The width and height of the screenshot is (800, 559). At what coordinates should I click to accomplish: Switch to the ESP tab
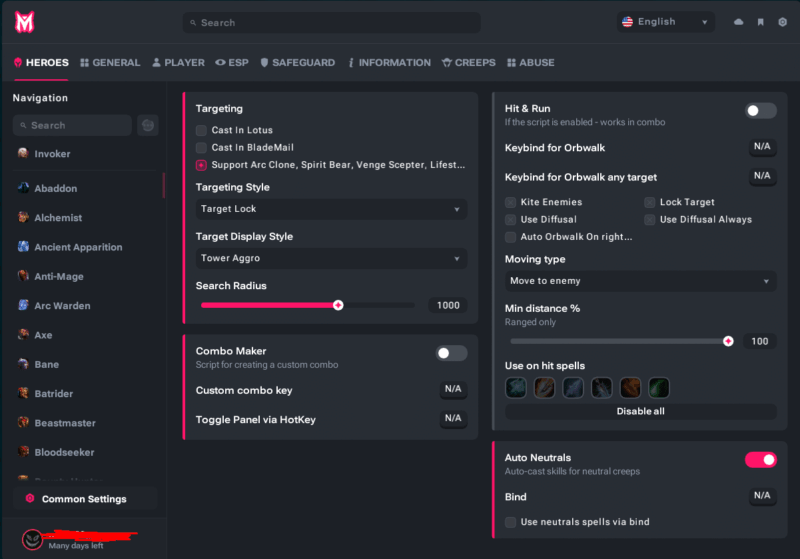pyautogui.click(x=232, y=63)
